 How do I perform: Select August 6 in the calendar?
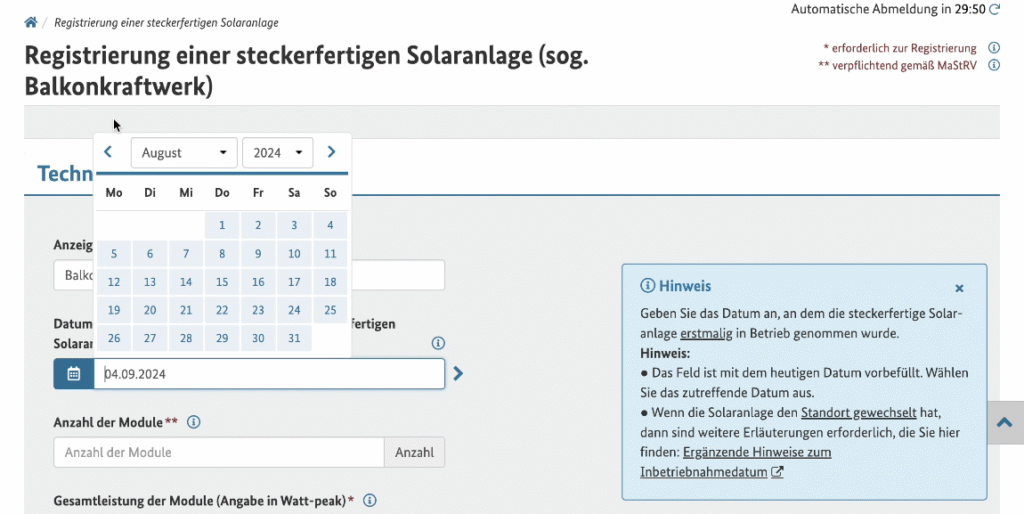tap(150, 253)
